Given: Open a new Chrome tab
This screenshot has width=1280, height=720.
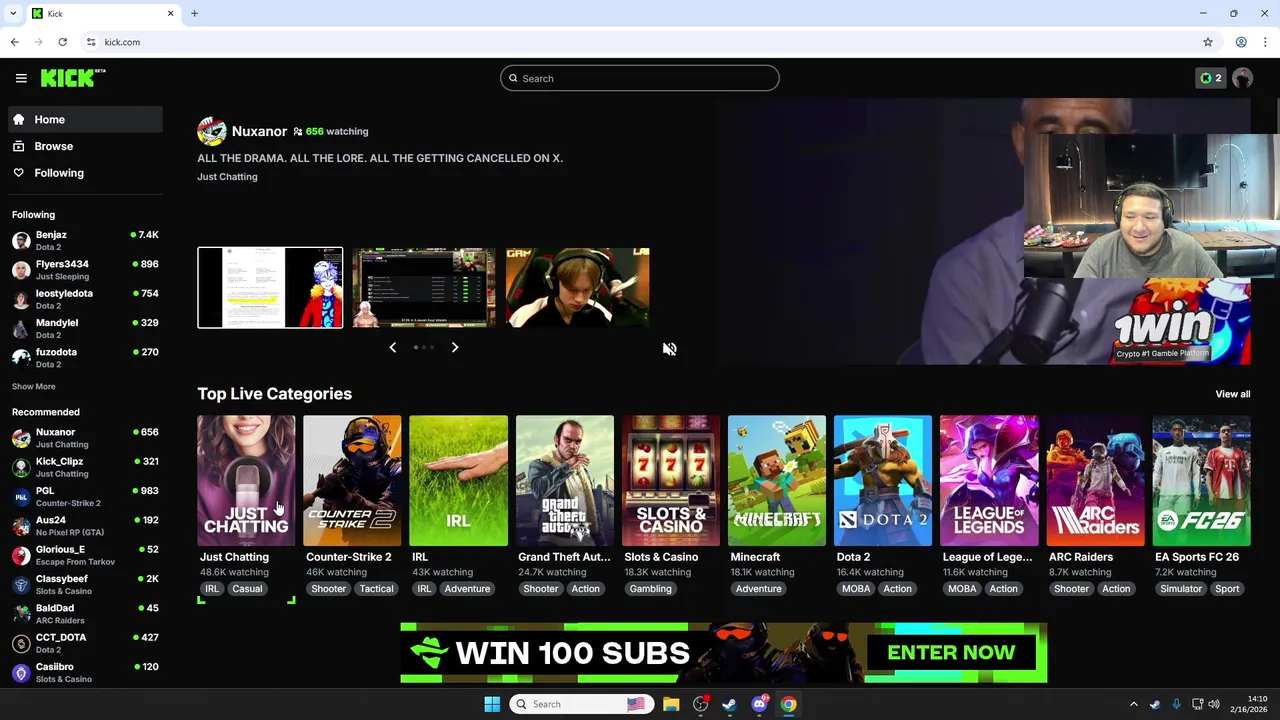Looking at the screenshot, I should pyautogui.click(x=194, y=13).
